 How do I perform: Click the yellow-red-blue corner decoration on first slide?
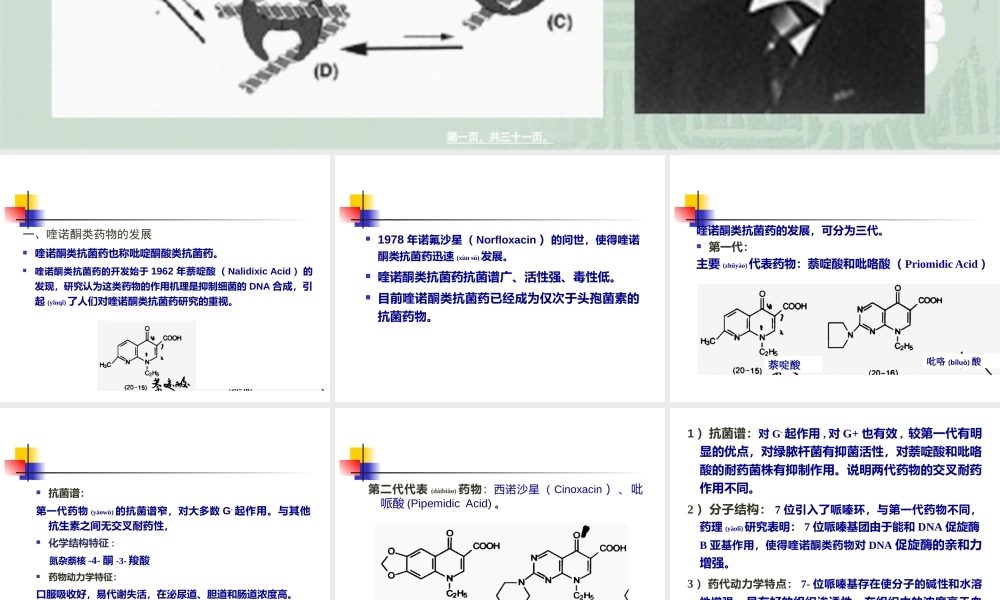point(27,208)
